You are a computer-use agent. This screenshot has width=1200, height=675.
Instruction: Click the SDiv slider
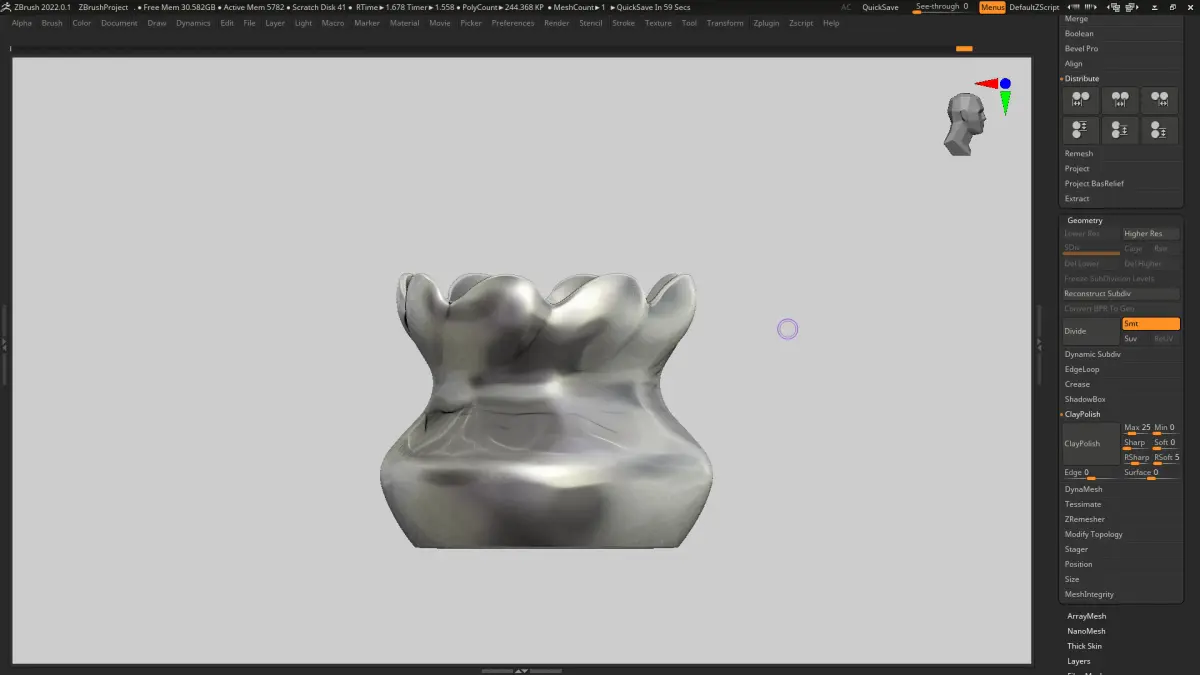tap(1091, 249)
